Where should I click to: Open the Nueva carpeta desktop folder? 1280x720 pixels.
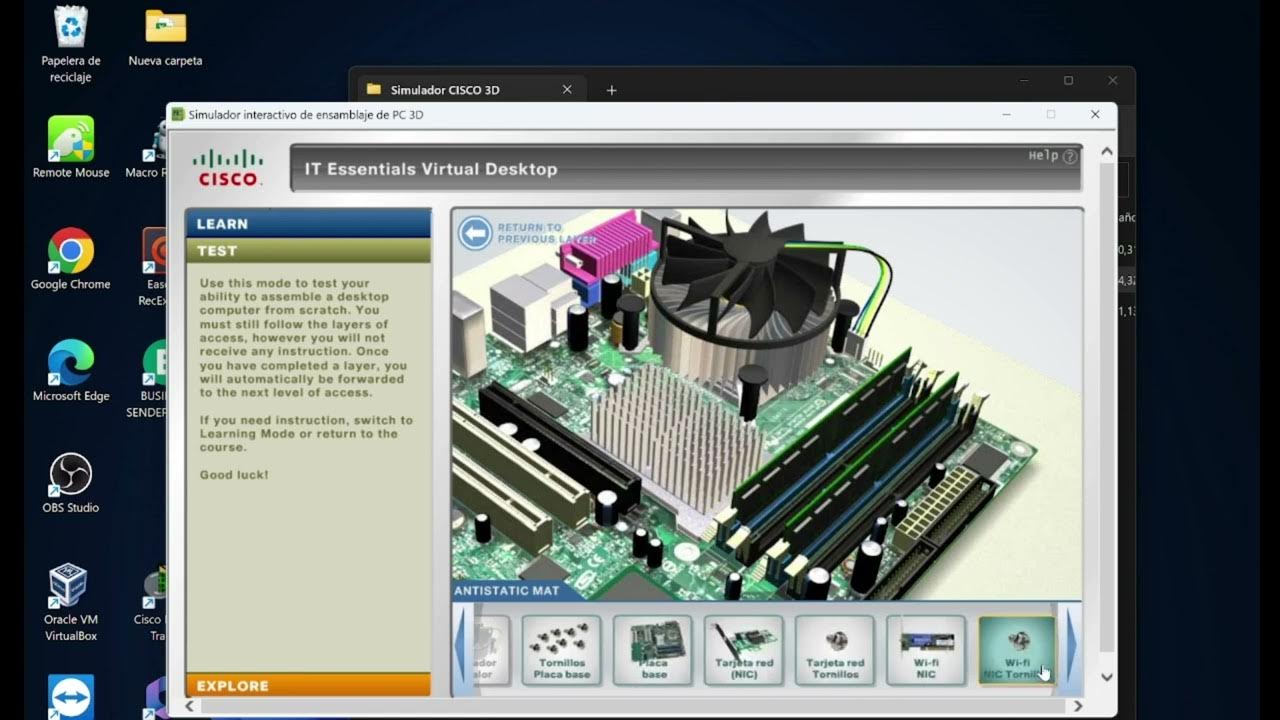165,39
